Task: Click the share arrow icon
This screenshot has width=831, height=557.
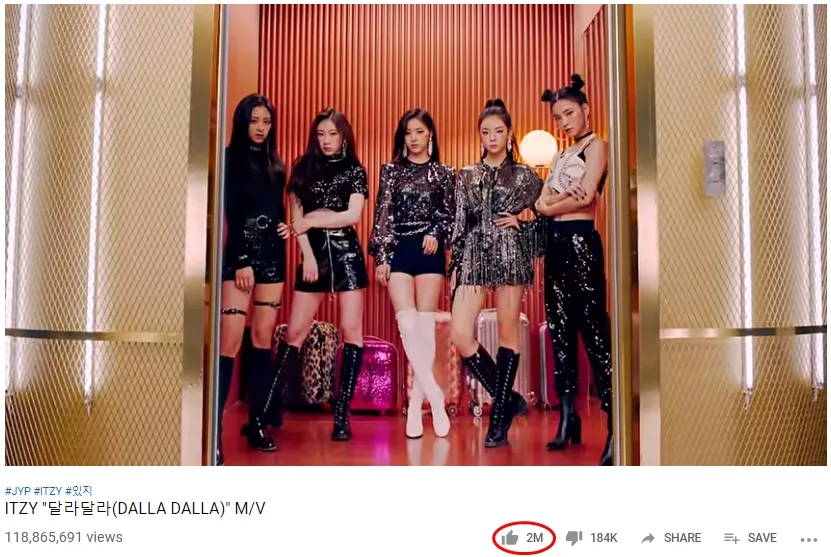Action: click(x=648, y=538)
